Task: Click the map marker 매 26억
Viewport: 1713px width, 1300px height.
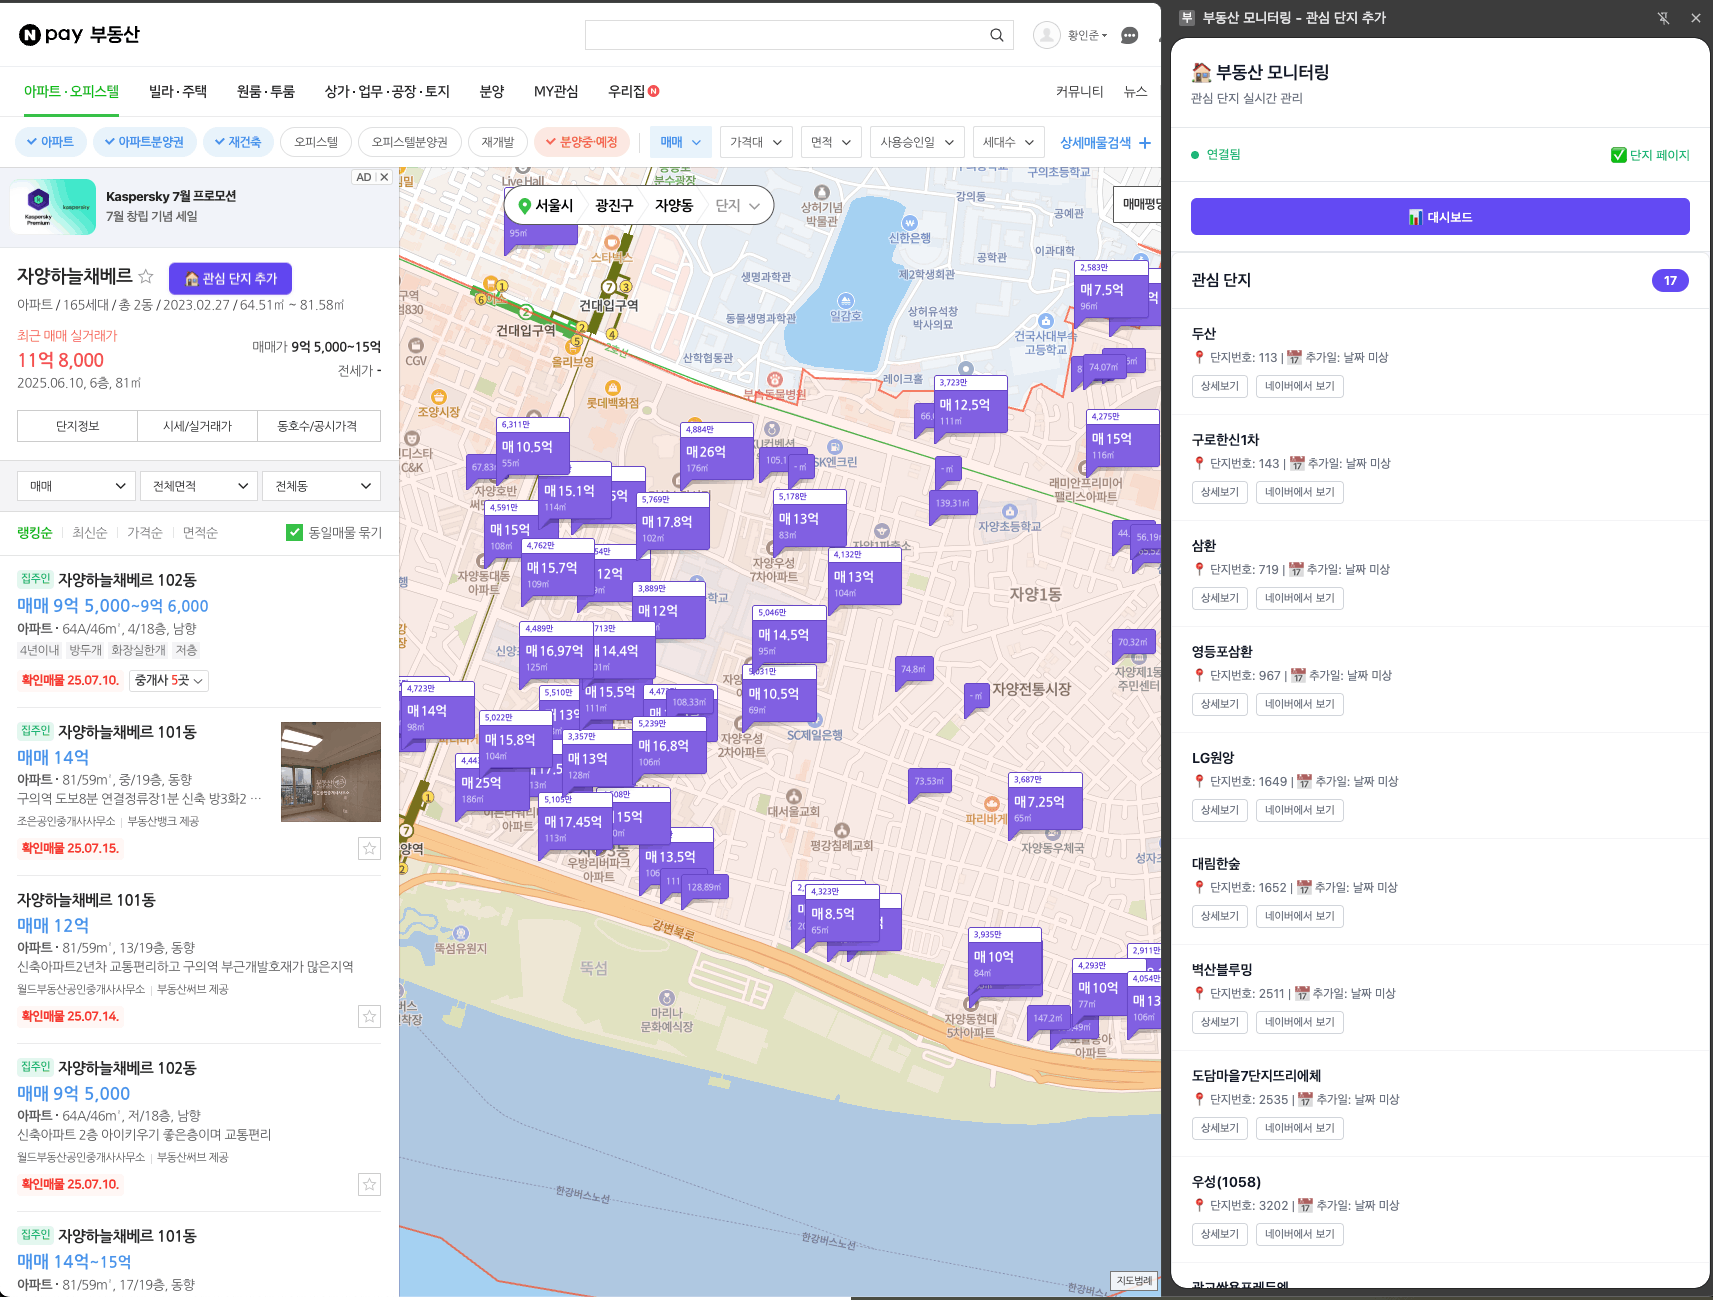Action: (x=717, y=452)
